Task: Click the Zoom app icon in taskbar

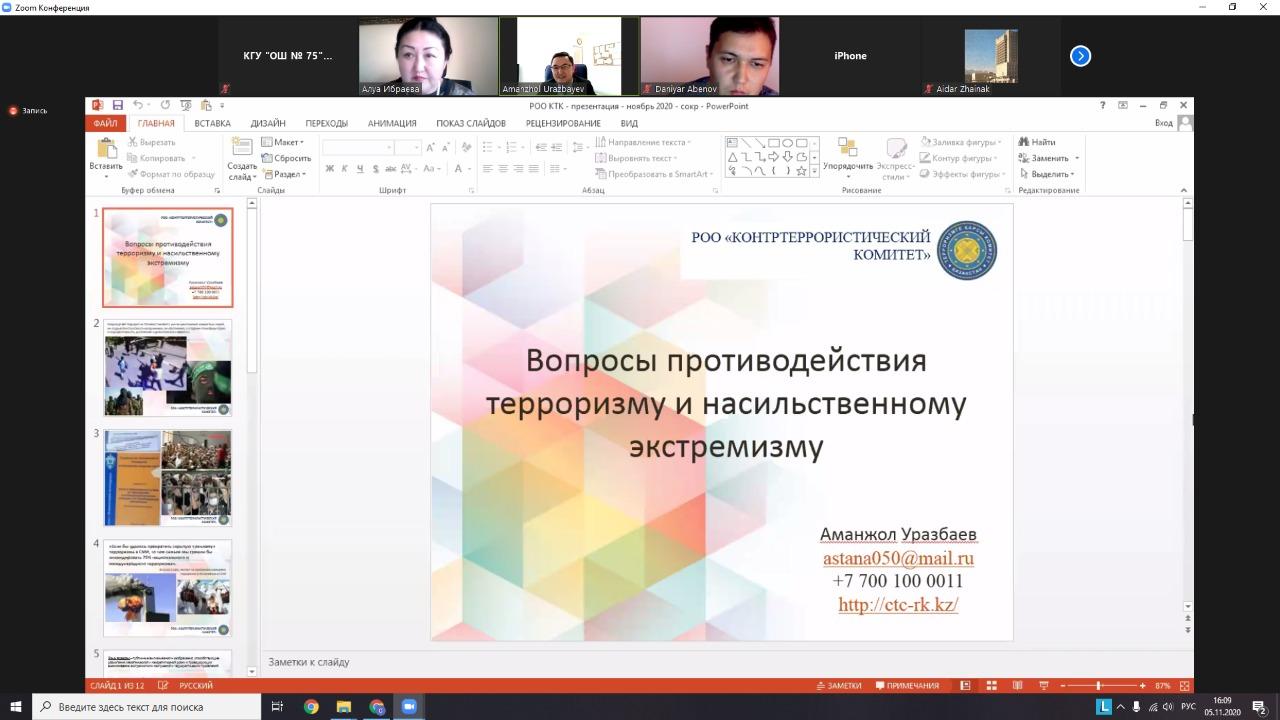Action: tap(409, 707)
